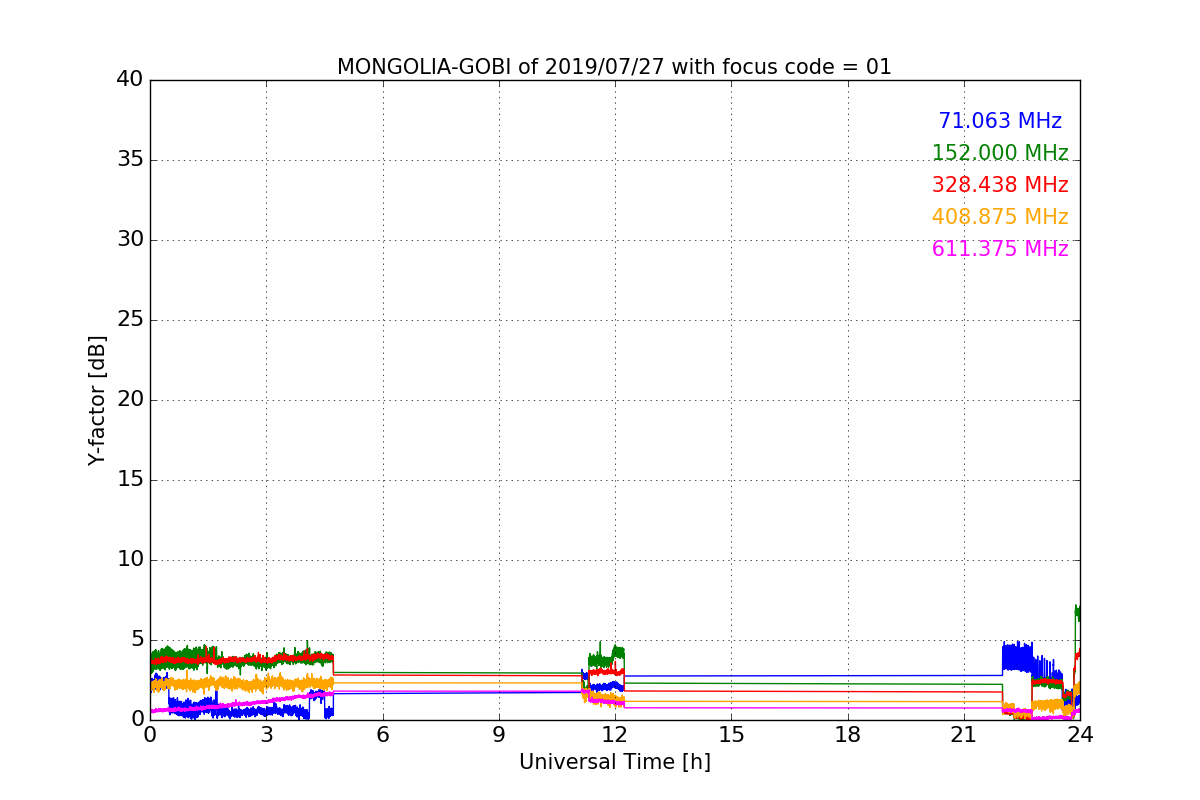
Task: Select x-axis tick label 24
Action: tap(1080, 735)
